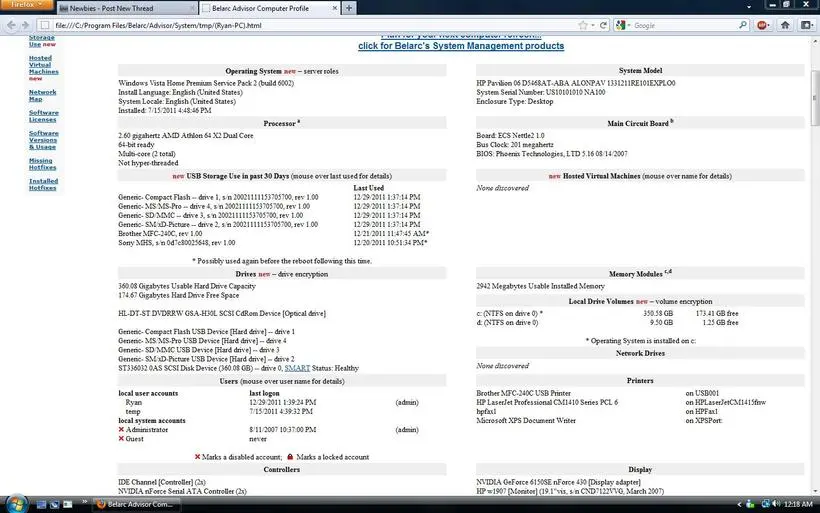Screen dimensions: 820x513
Task: Open the list all tabs dropdown arrow
Action: tap(749, 7)
